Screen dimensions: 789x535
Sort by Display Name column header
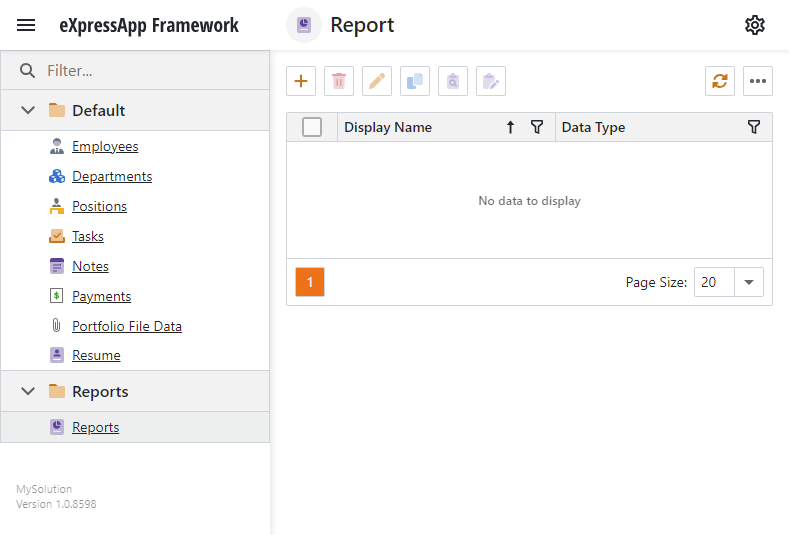point(388,127)
